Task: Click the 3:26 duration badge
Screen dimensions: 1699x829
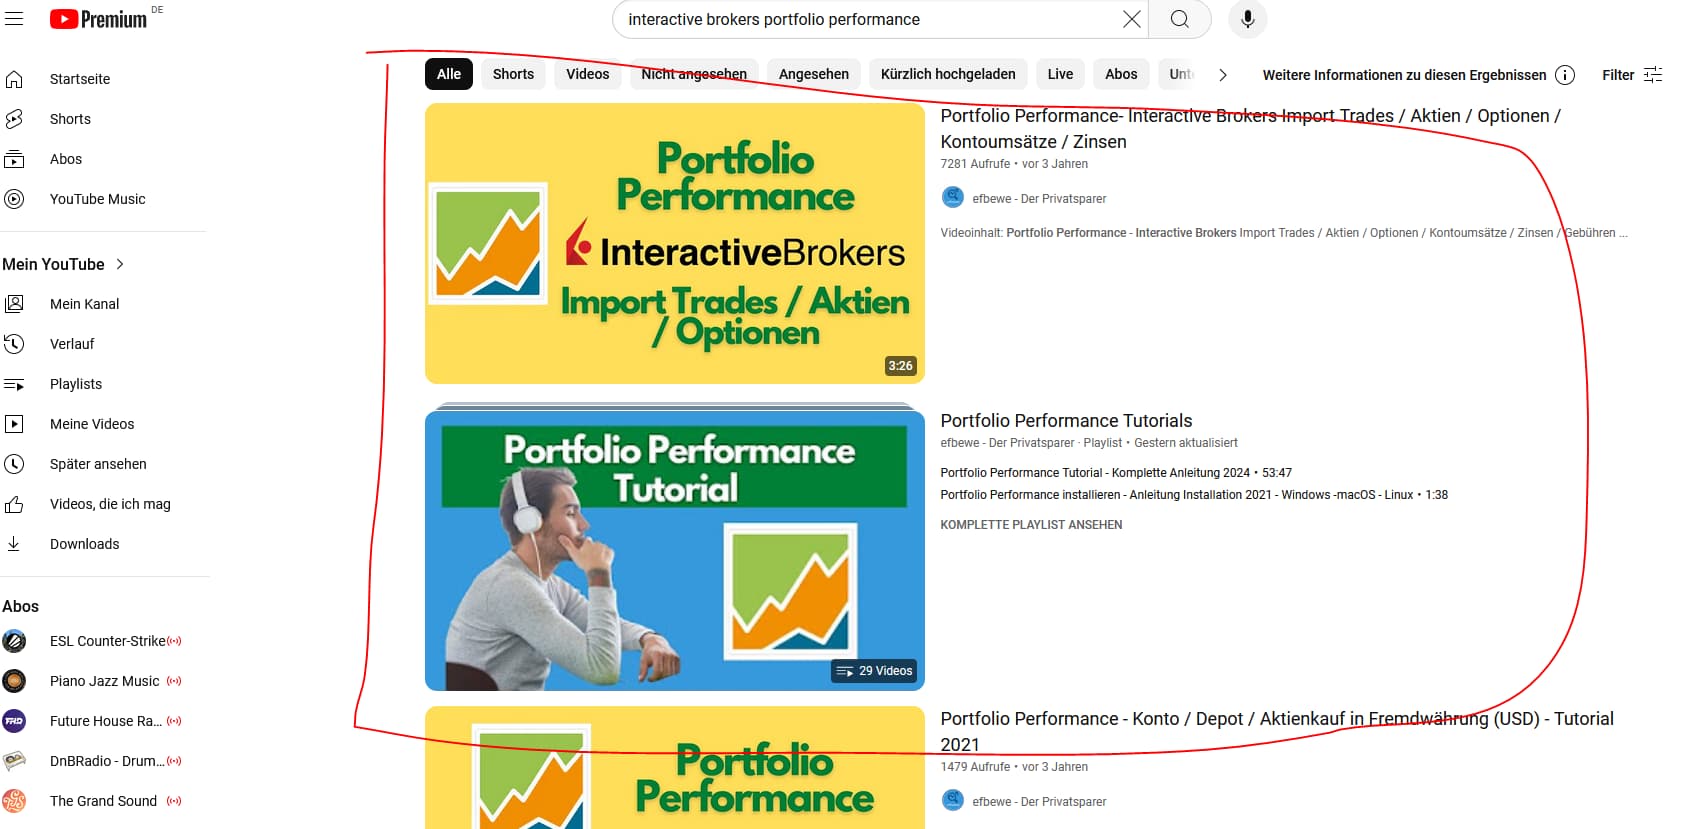Action: [x=900, y=366]
